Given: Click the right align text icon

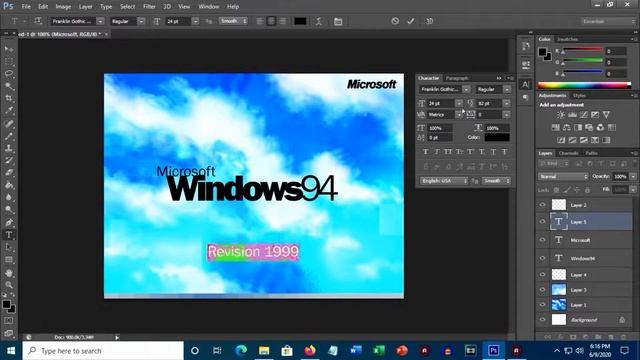Looking at the screenshot, I should tap(282, 21).
